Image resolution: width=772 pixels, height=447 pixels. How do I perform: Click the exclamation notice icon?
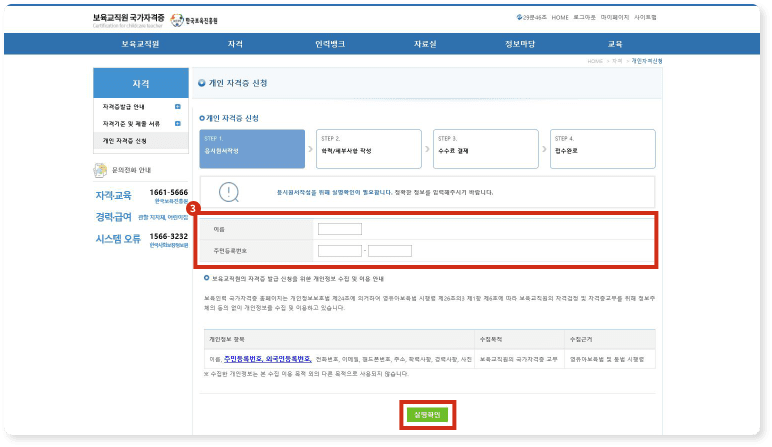click(228, 192)
